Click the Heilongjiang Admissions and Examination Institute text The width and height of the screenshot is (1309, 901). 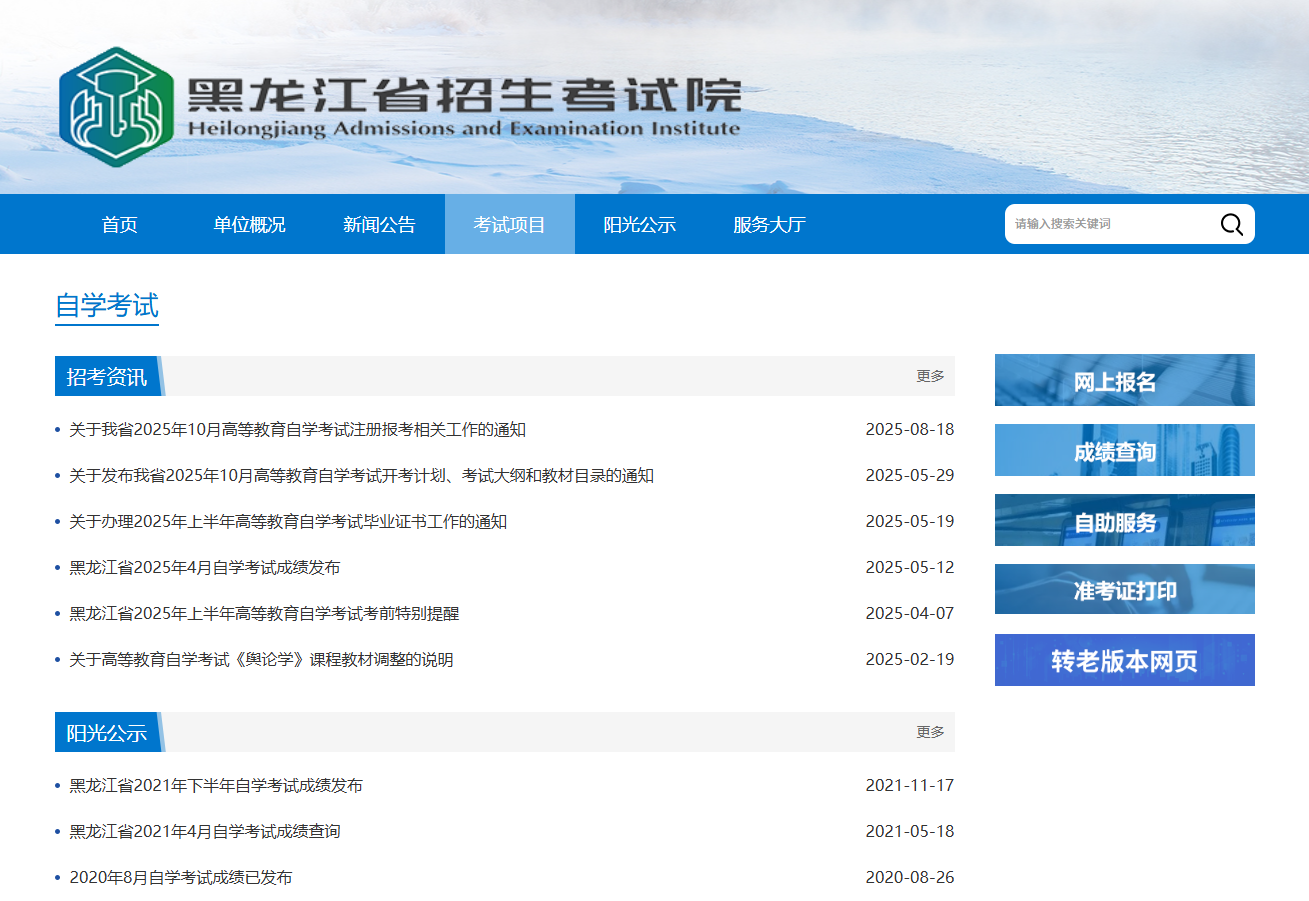click(x=464, y=129)
